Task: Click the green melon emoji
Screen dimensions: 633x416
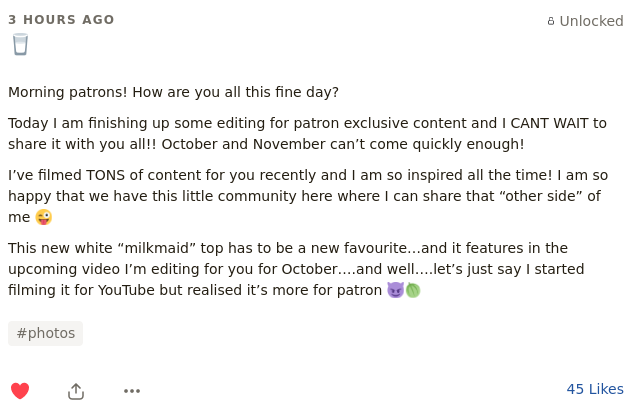Action: coord(413,290)
